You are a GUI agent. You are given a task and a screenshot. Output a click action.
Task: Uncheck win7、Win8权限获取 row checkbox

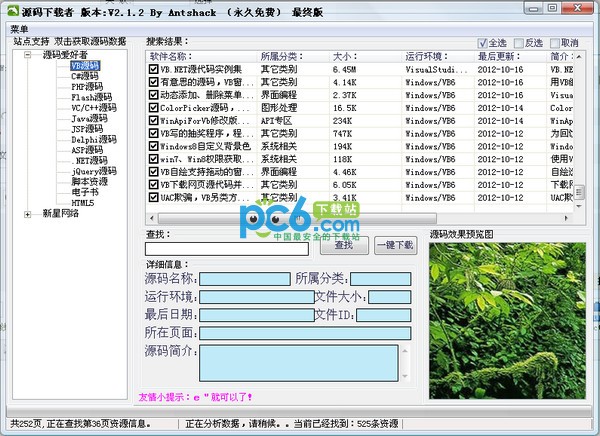pos(153,159)
